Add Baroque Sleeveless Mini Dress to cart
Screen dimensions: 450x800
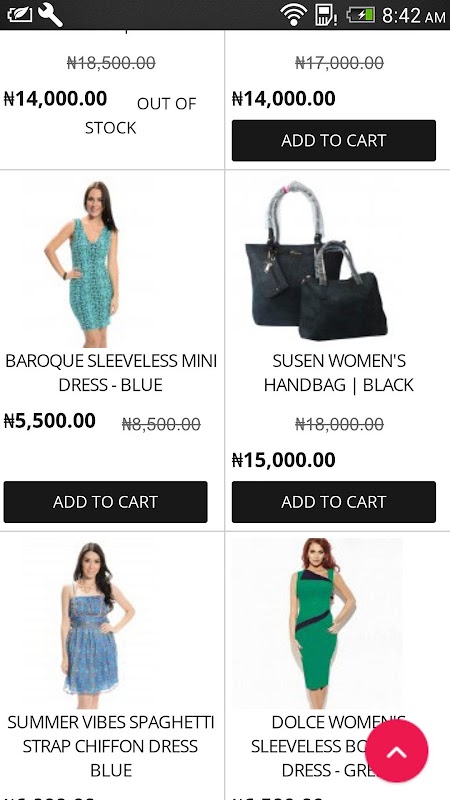[x=106, y=502]
